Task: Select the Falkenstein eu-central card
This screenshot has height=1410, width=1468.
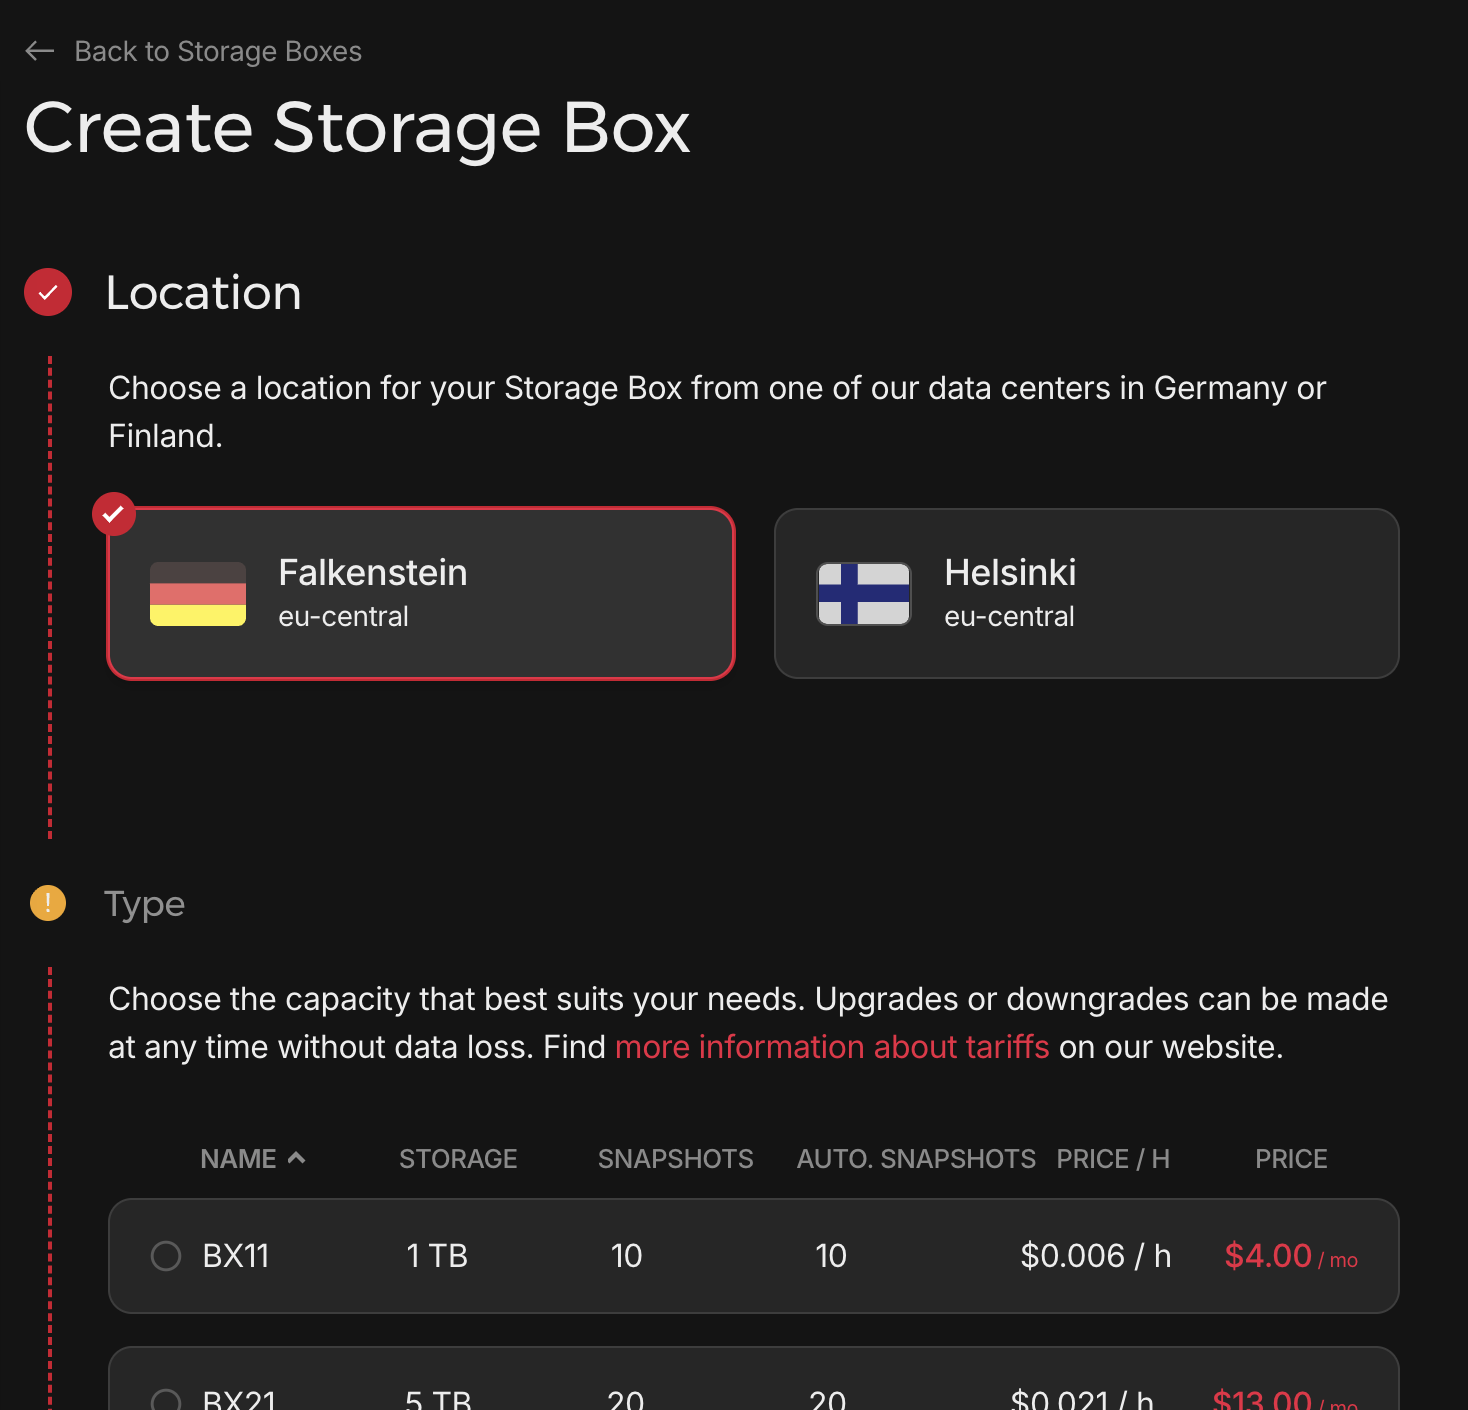Action: point(421,593)
